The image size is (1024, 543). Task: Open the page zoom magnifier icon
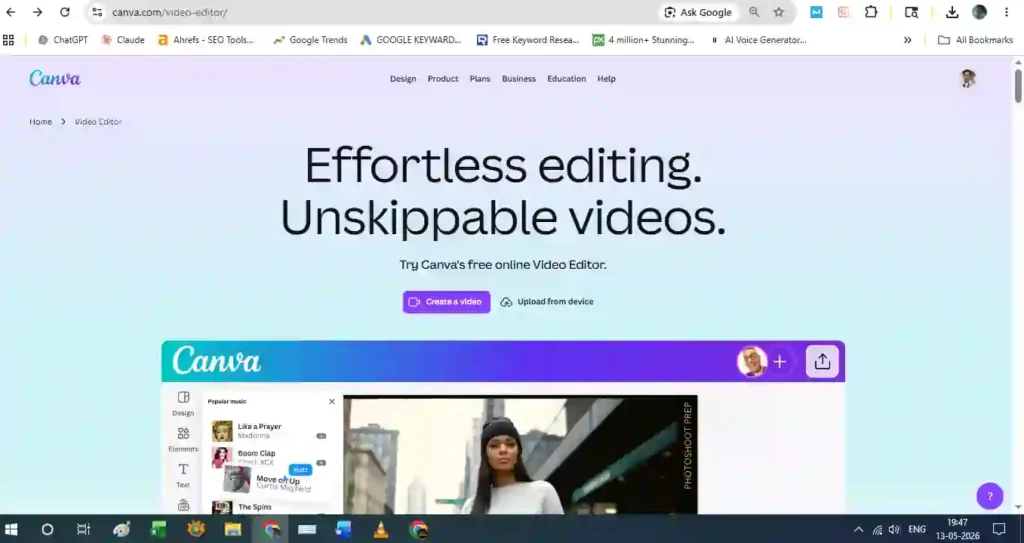click(x=754, y=12)
